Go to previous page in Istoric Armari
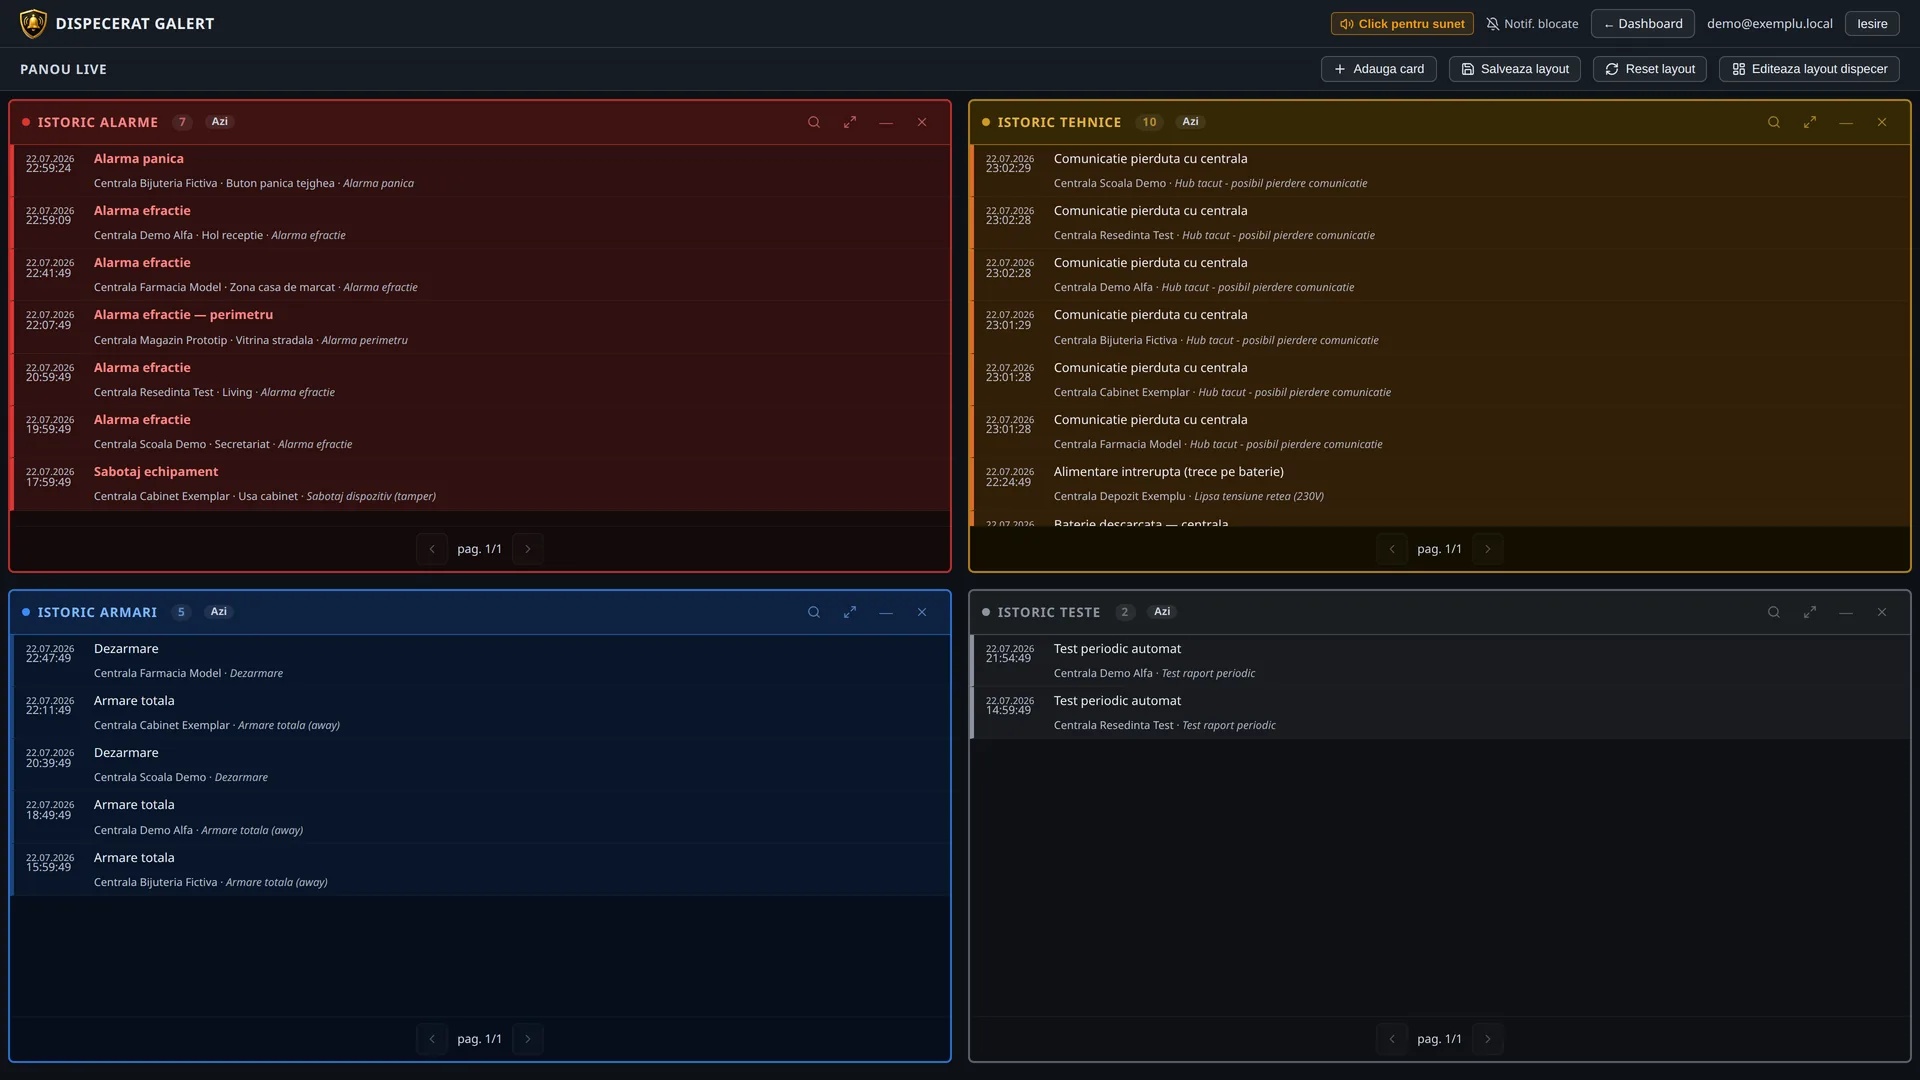The width and height of the screenshot is (1920, 1080). click(432, 1039)
